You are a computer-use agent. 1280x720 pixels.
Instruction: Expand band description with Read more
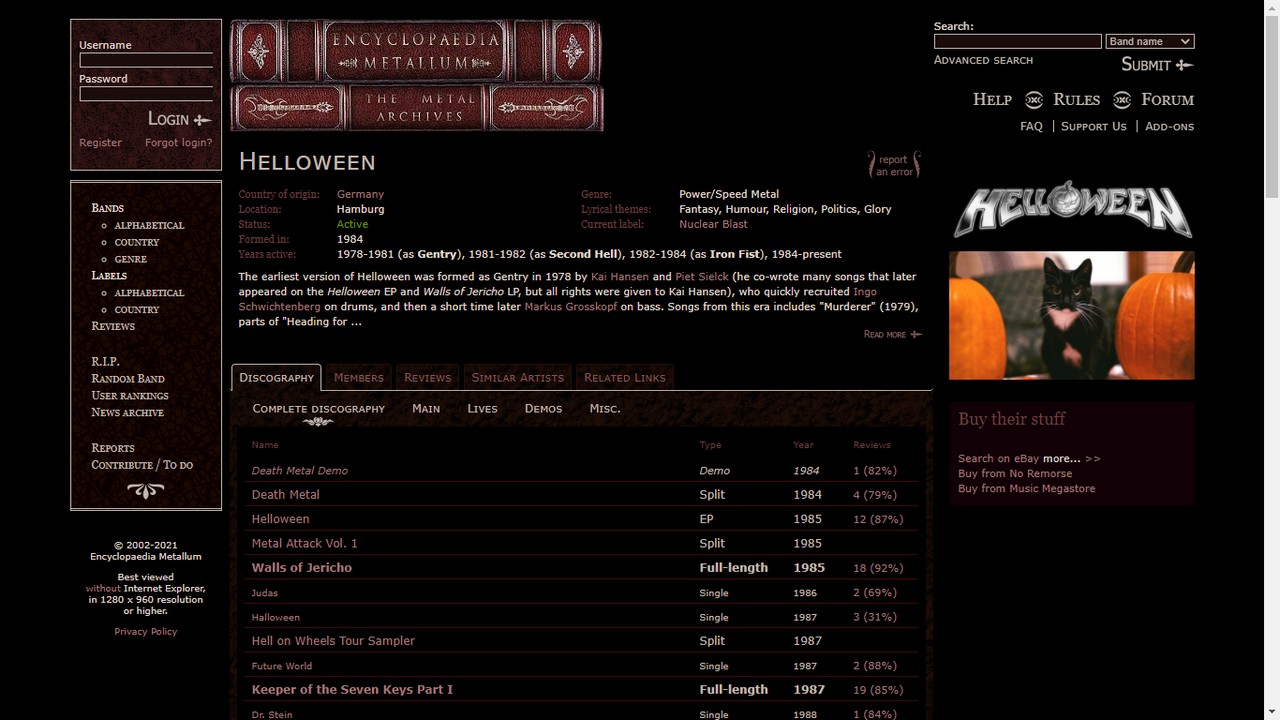tap(892, 334)
